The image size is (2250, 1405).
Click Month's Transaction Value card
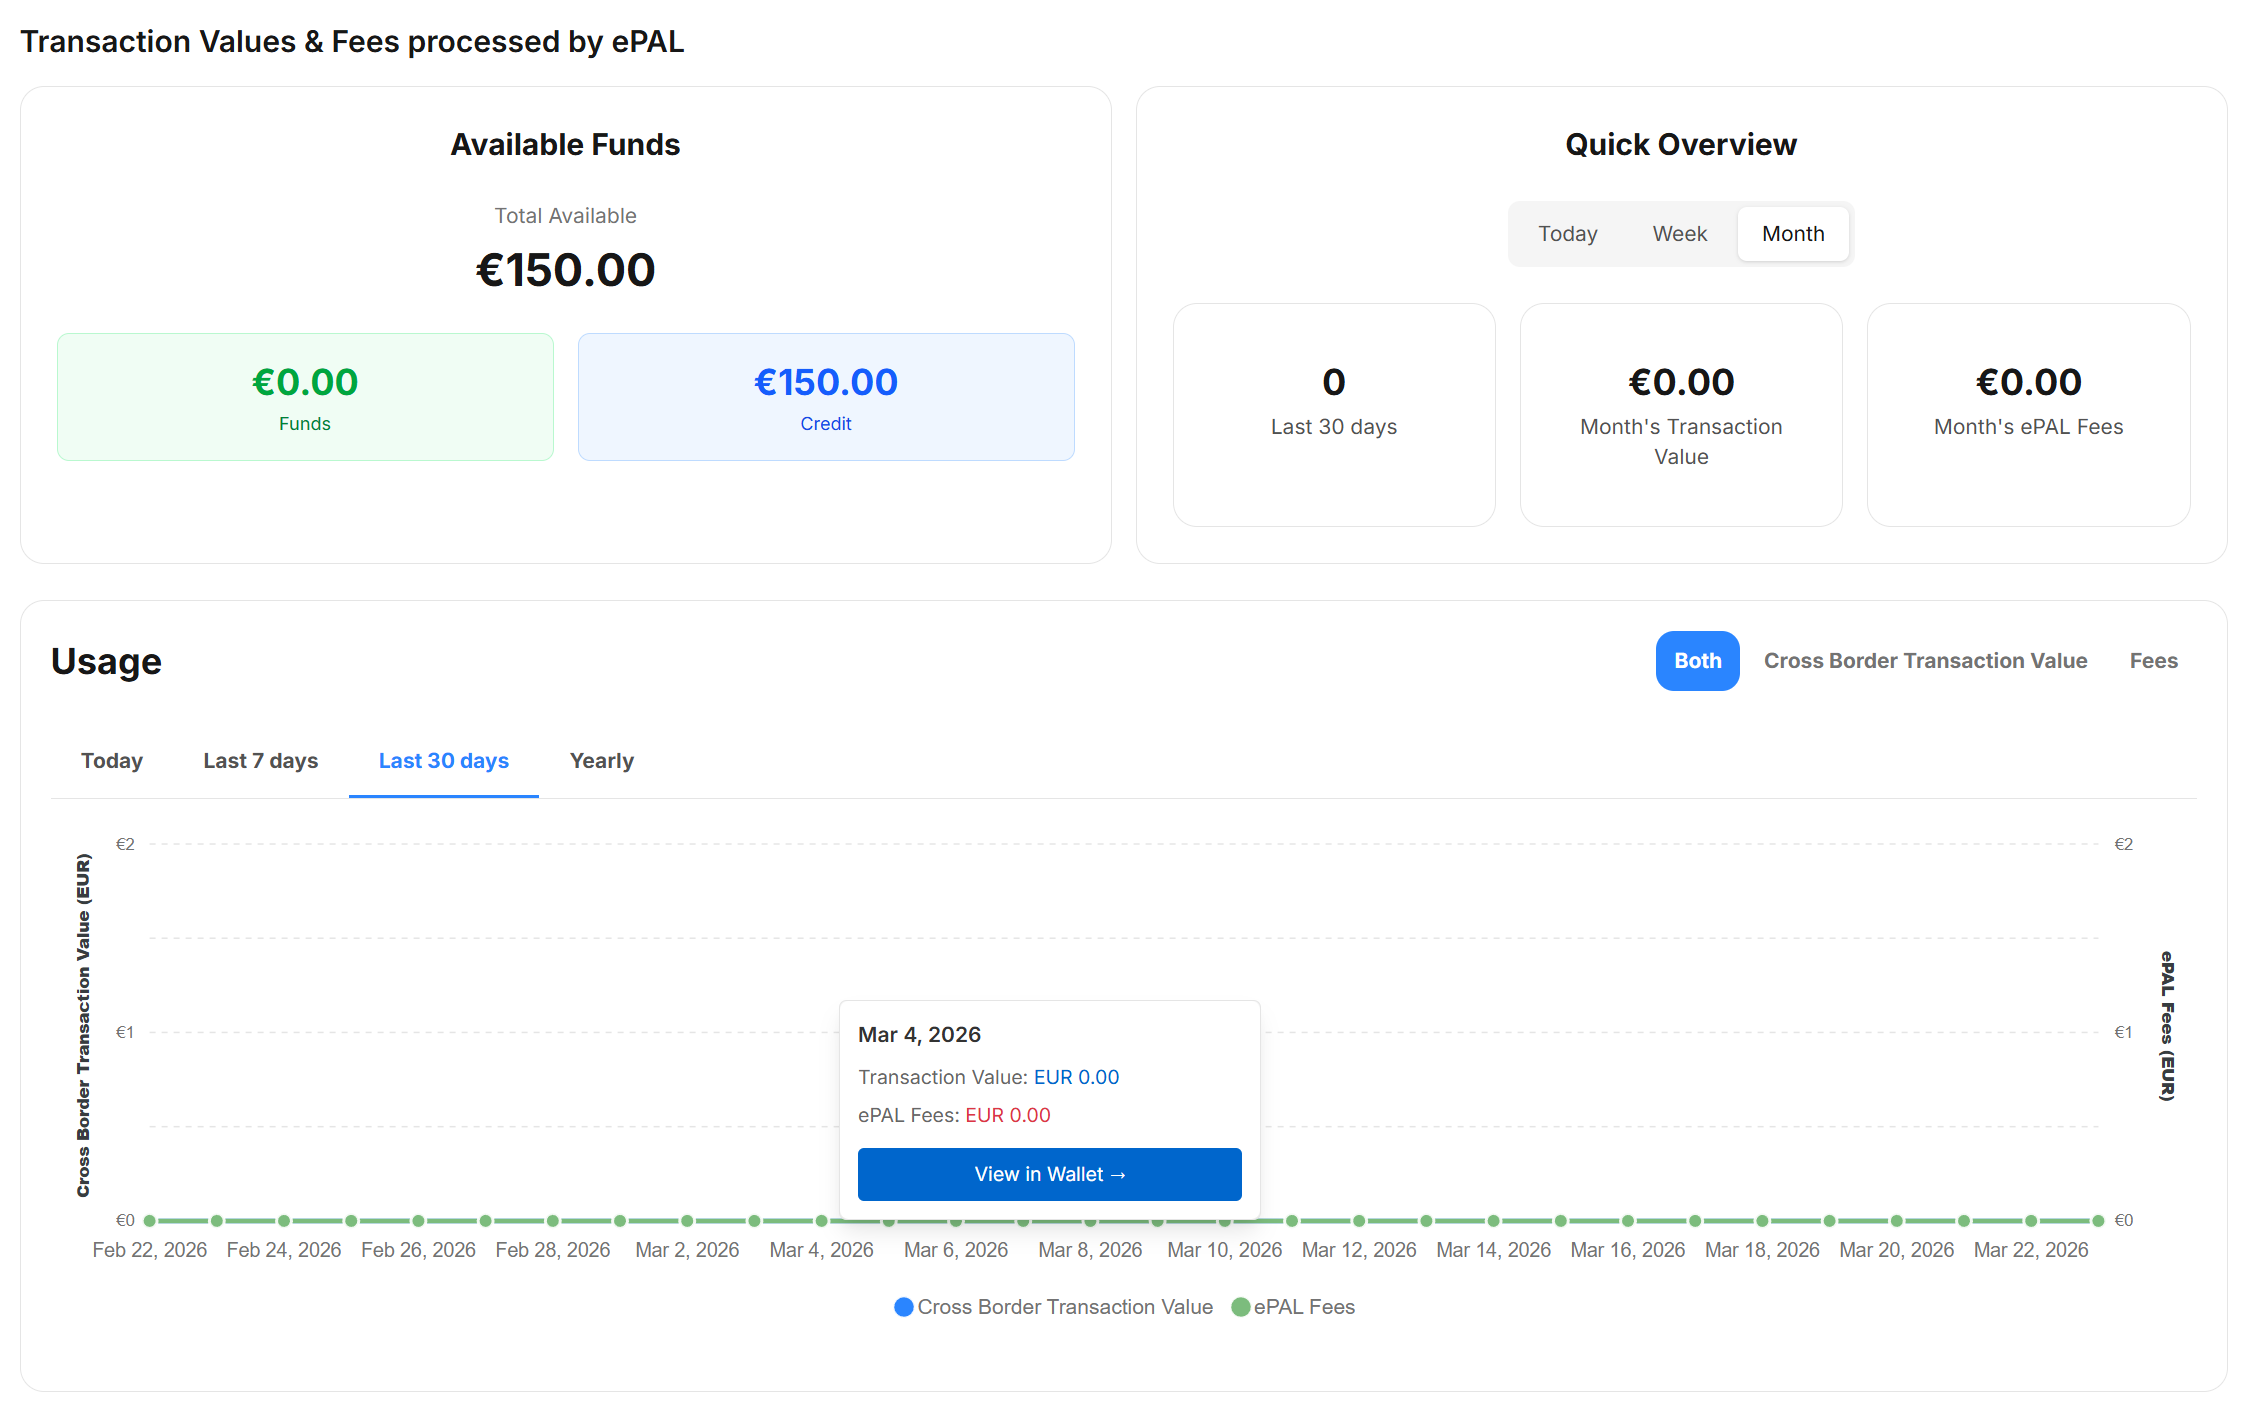pyautogui.click(x=1681, y=415)
